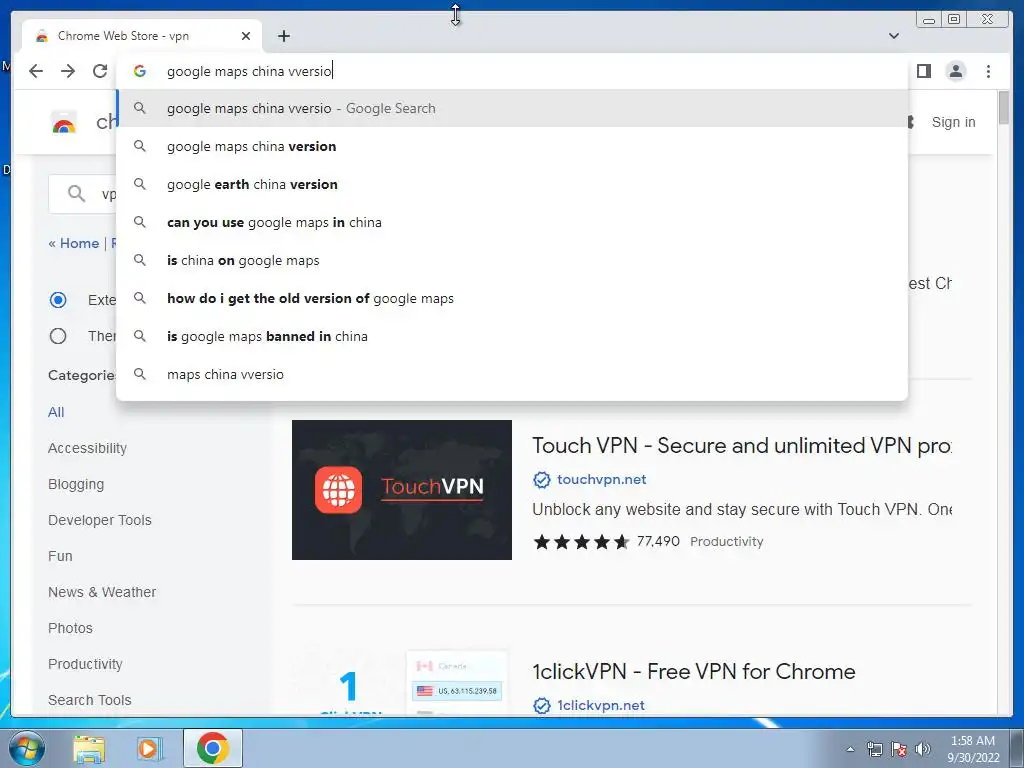
Task: Click the touchvpn.net publisher link
Action: pos(601,479)
